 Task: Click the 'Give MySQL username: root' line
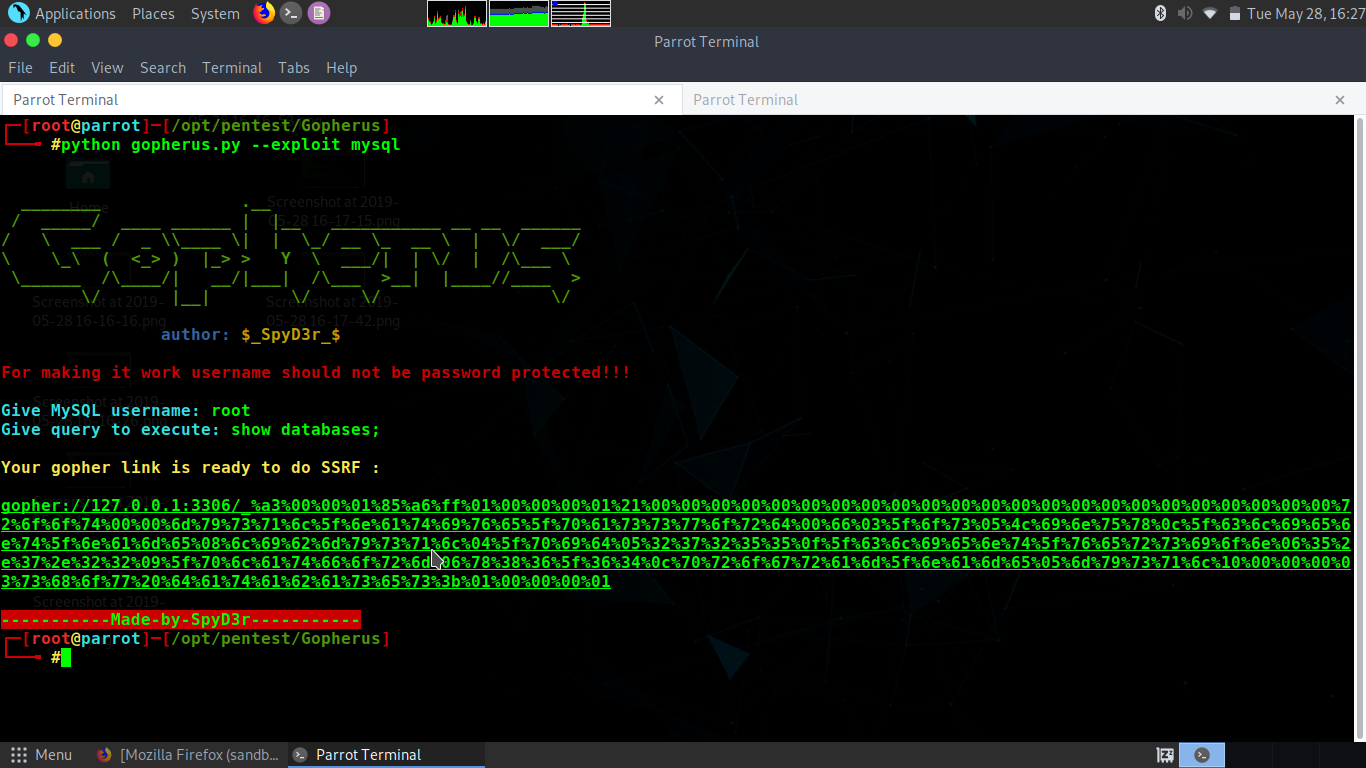click(126, 411)
